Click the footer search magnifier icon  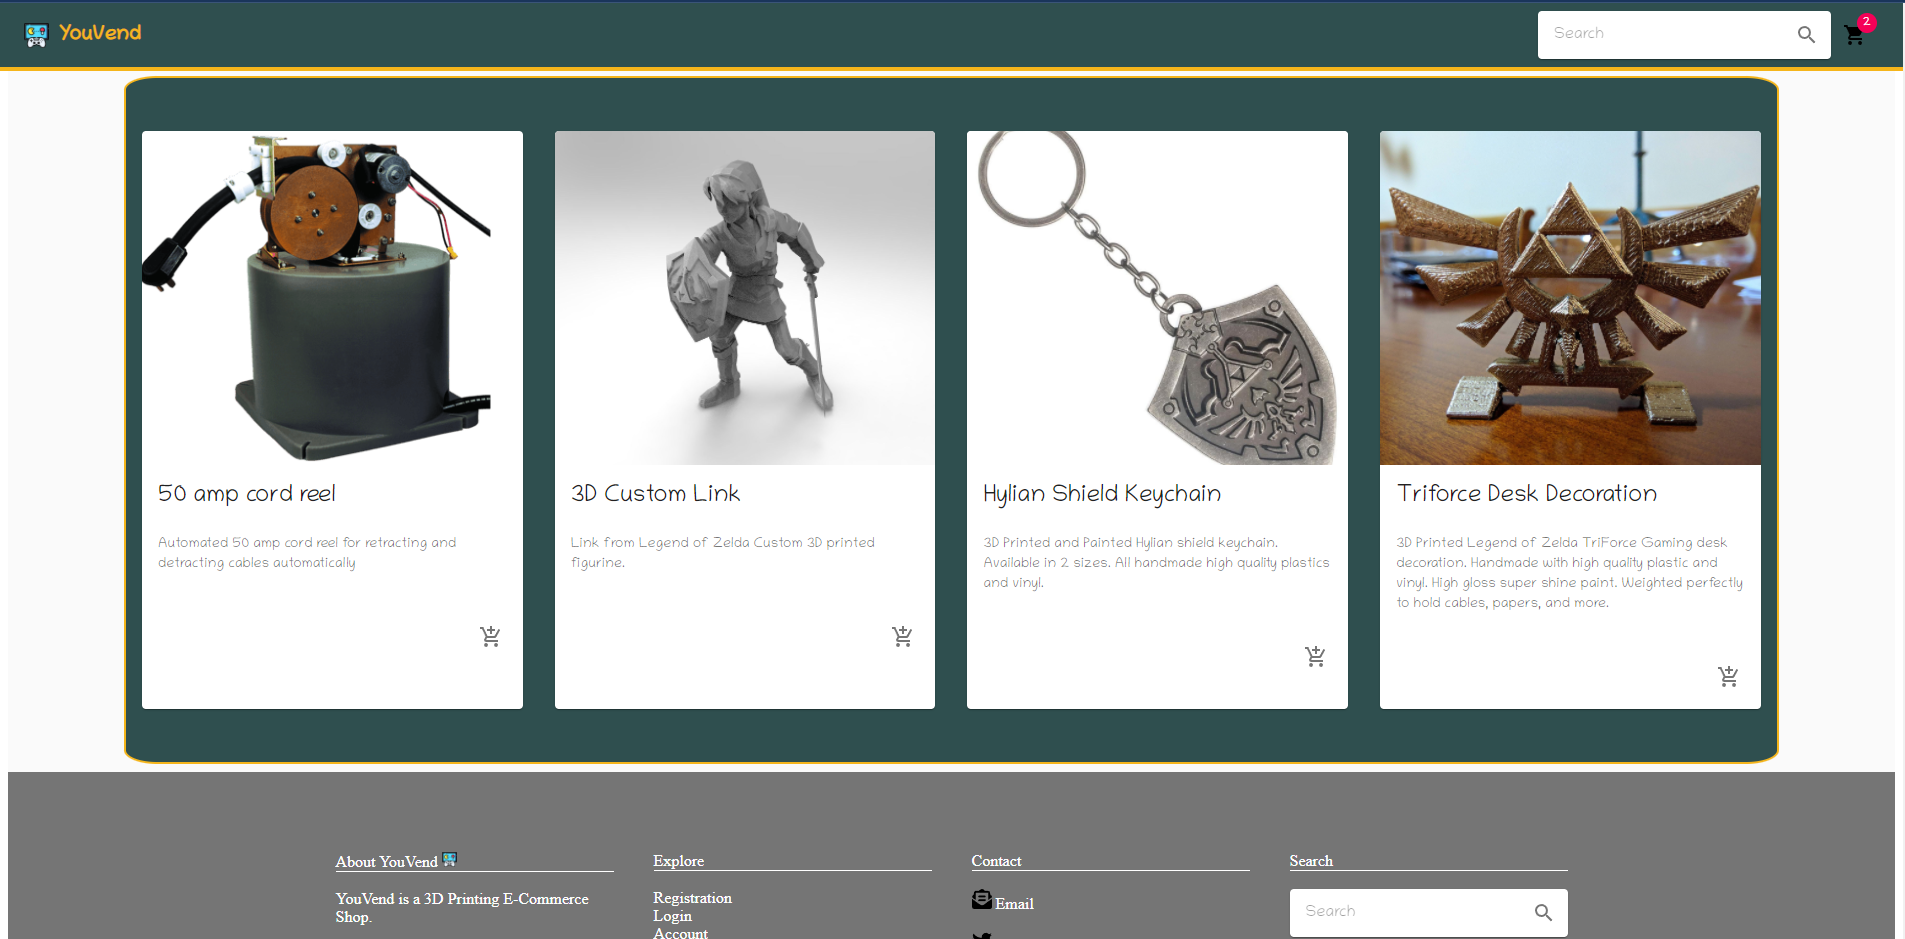click(x=1543, y=912)
